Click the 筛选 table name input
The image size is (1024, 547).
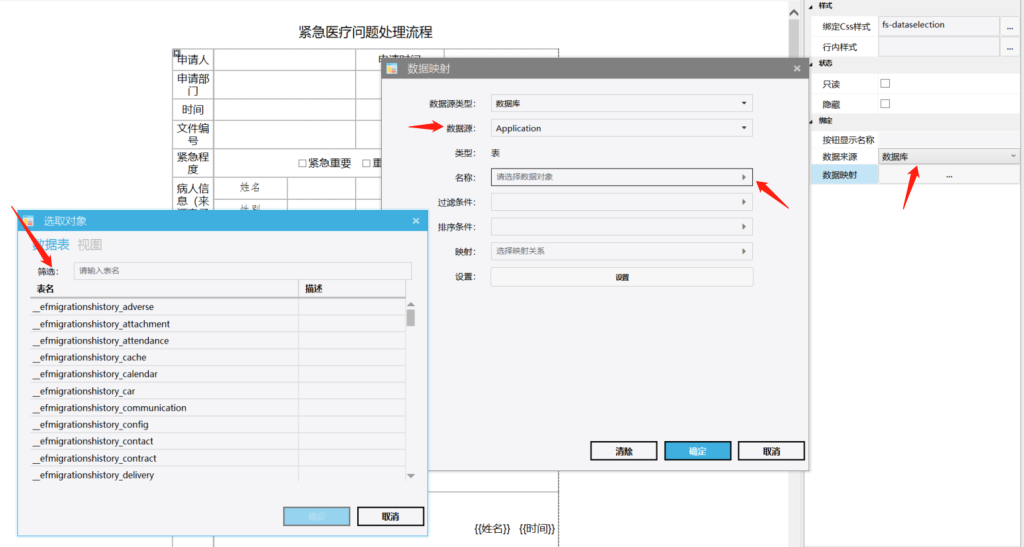(242, 271)
